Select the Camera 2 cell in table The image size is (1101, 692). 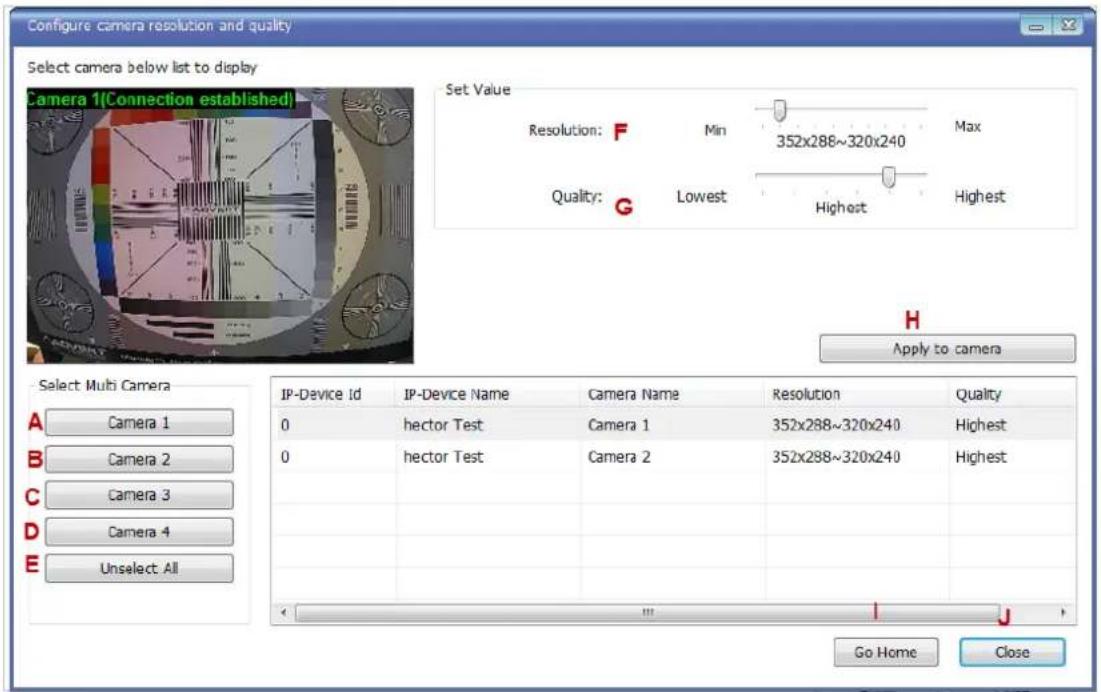(619, 457)
